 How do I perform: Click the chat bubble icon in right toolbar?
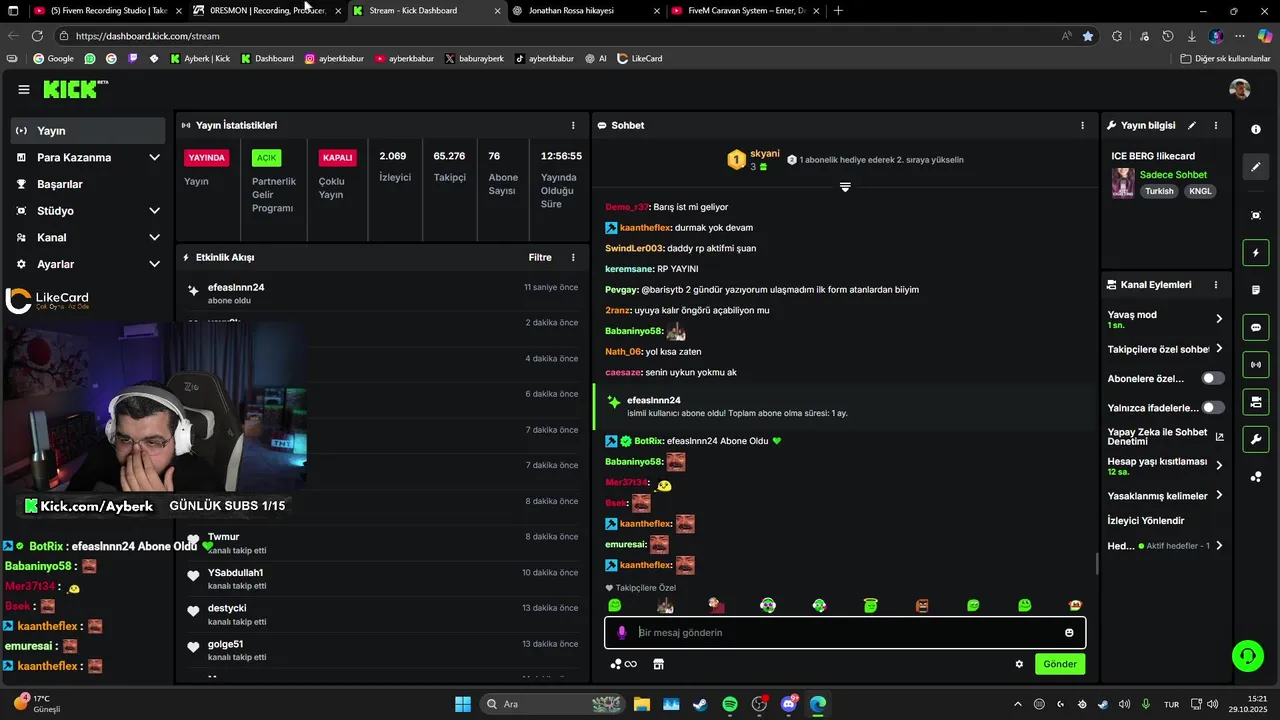tap(1256, 328)
